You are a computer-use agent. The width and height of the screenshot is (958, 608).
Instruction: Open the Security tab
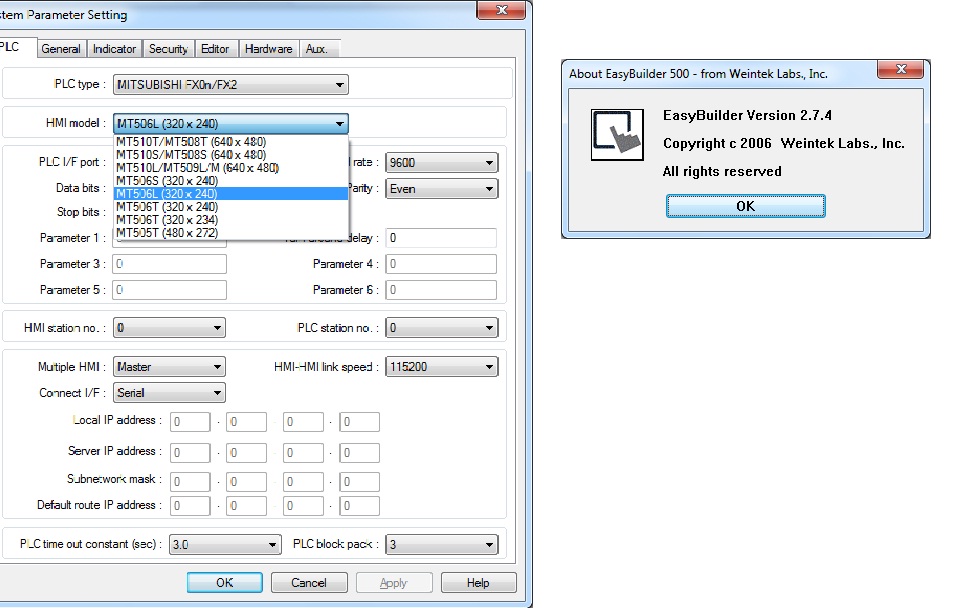(168, 49)
